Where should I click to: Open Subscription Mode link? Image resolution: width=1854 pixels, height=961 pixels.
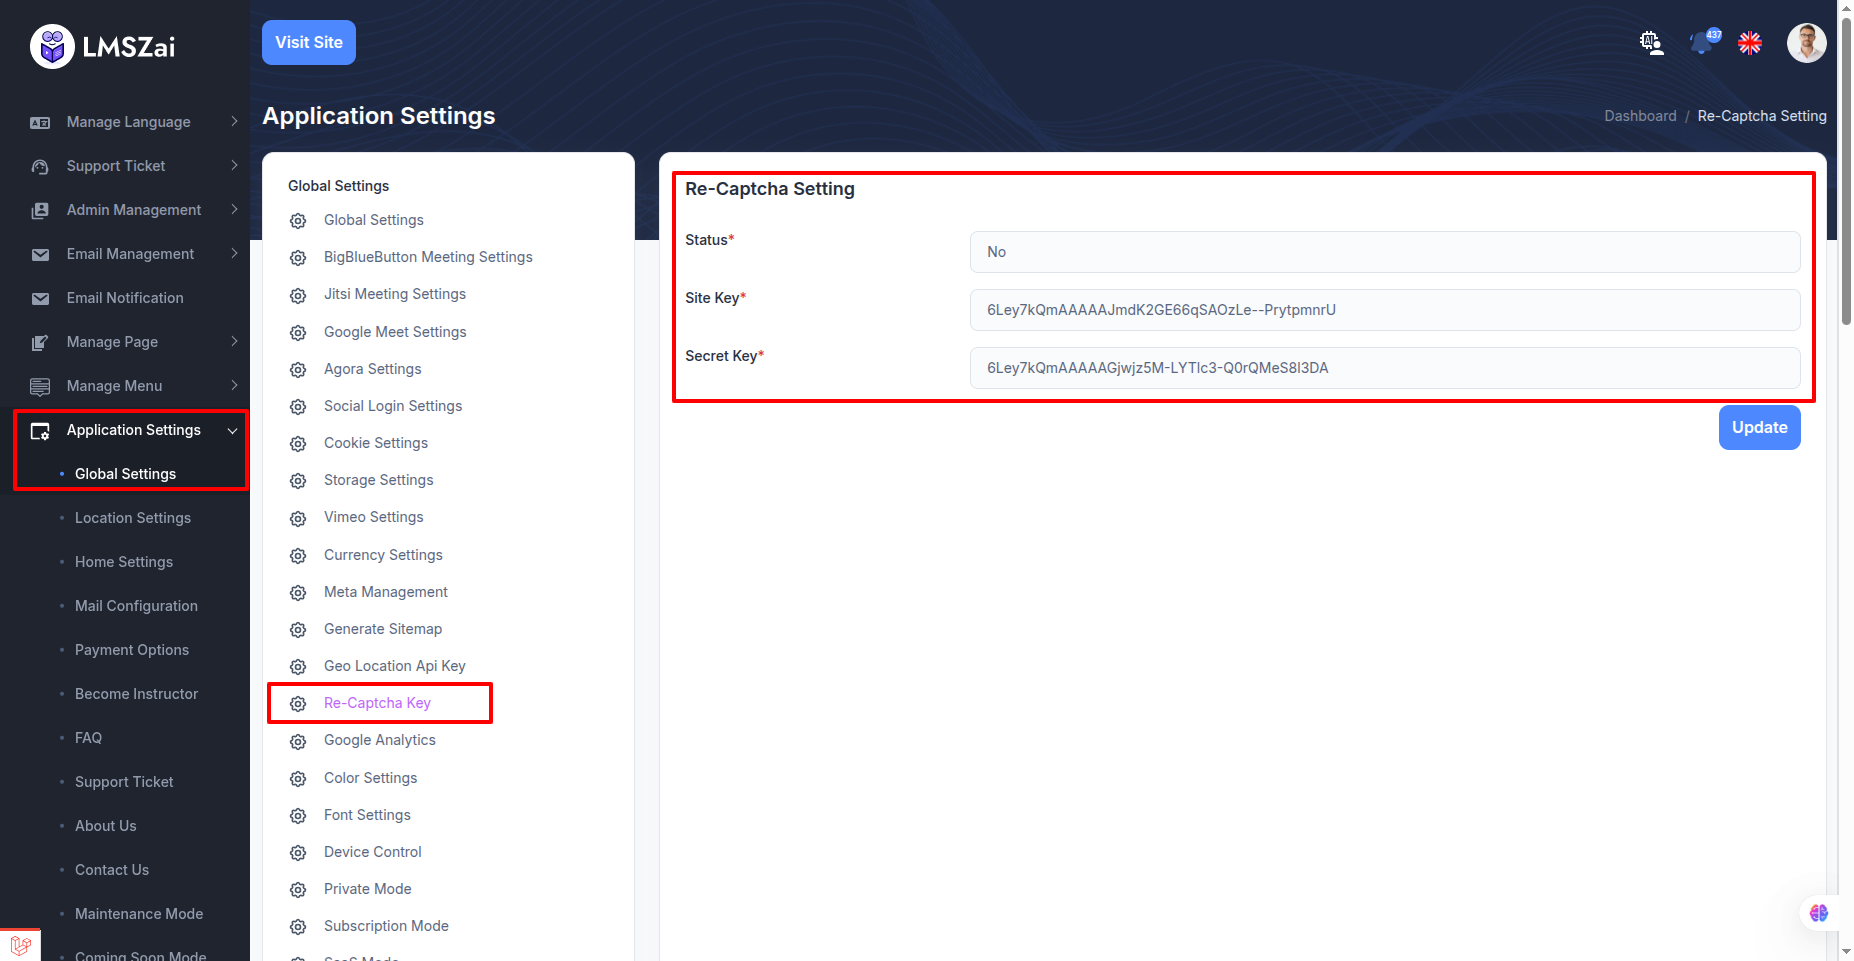click(386, 926)
